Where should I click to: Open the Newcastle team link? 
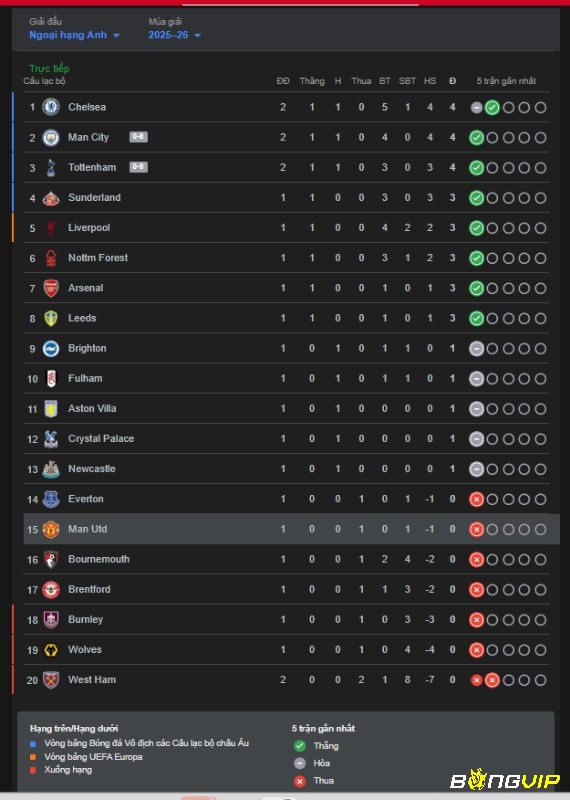tap(92, 468)
